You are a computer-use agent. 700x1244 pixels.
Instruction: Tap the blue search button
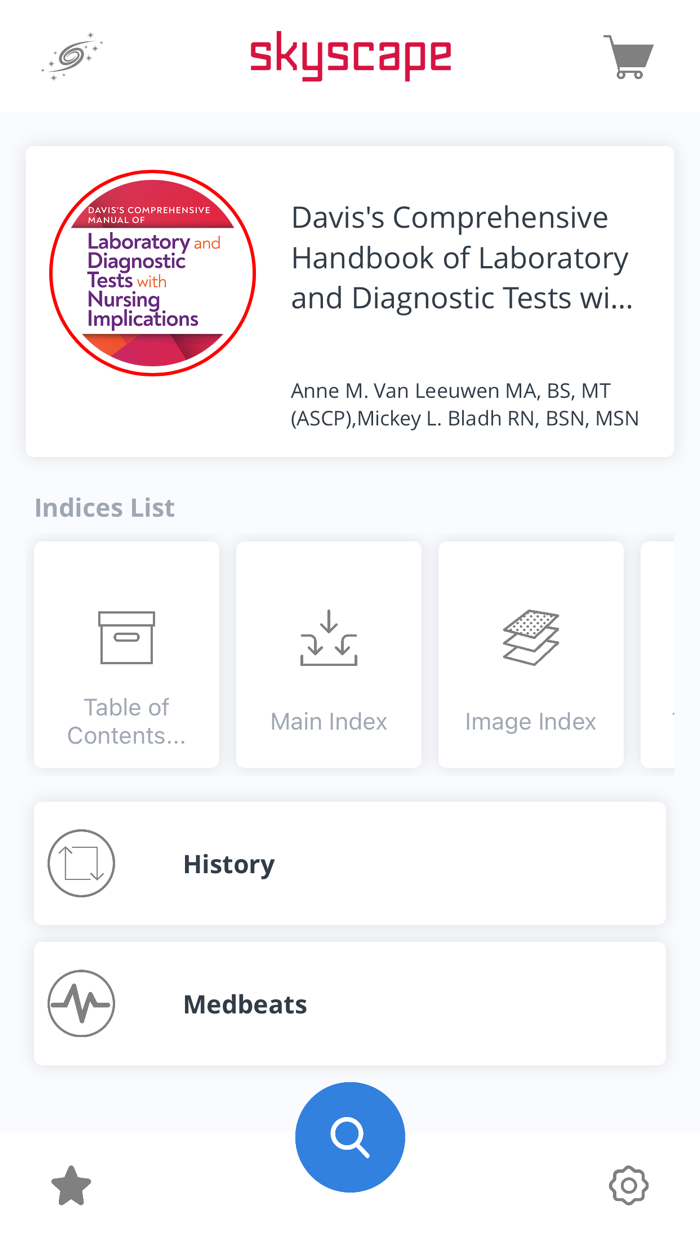pyautogui.click(x=350, y=1137)
